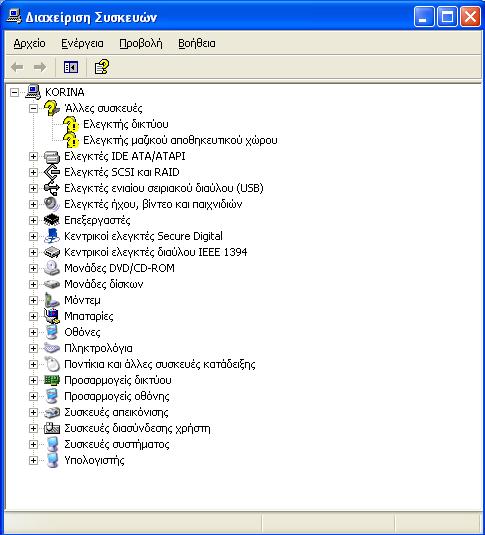Collapse the Άλλες συσκευές branch

point(33,109)
